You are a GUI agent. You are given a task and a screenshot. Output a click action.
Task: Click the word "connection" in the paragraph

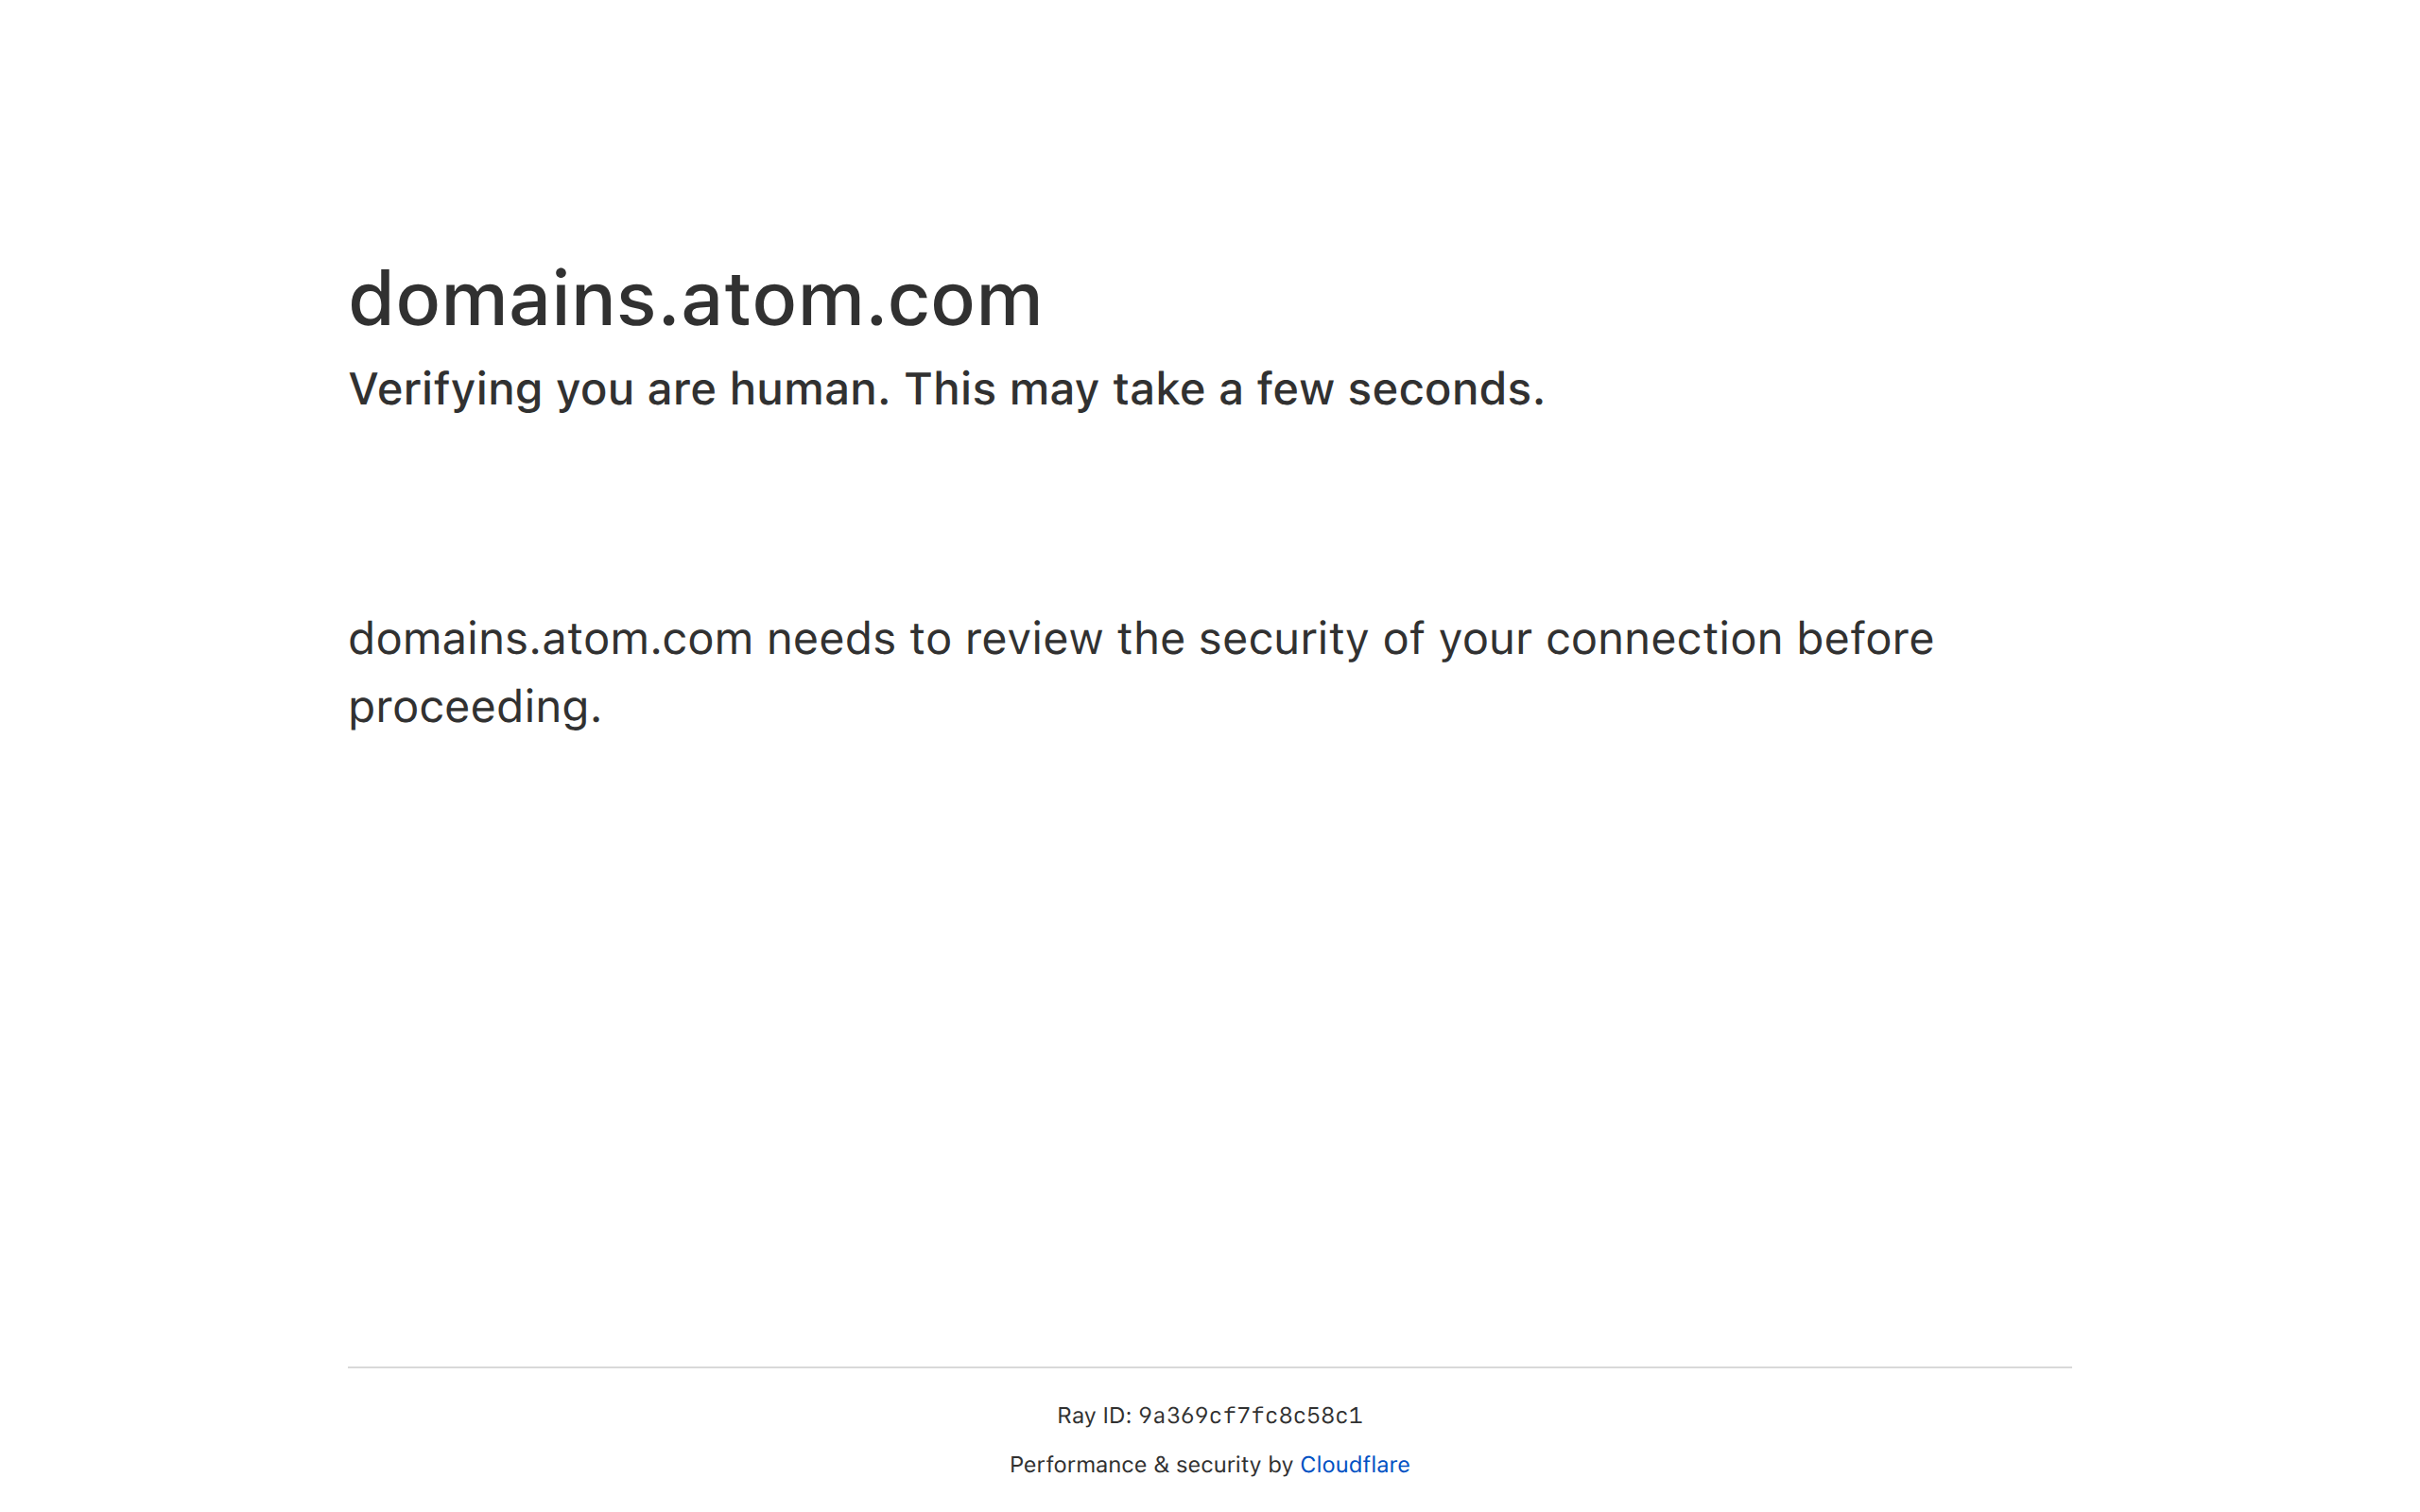pos(1663,639)
